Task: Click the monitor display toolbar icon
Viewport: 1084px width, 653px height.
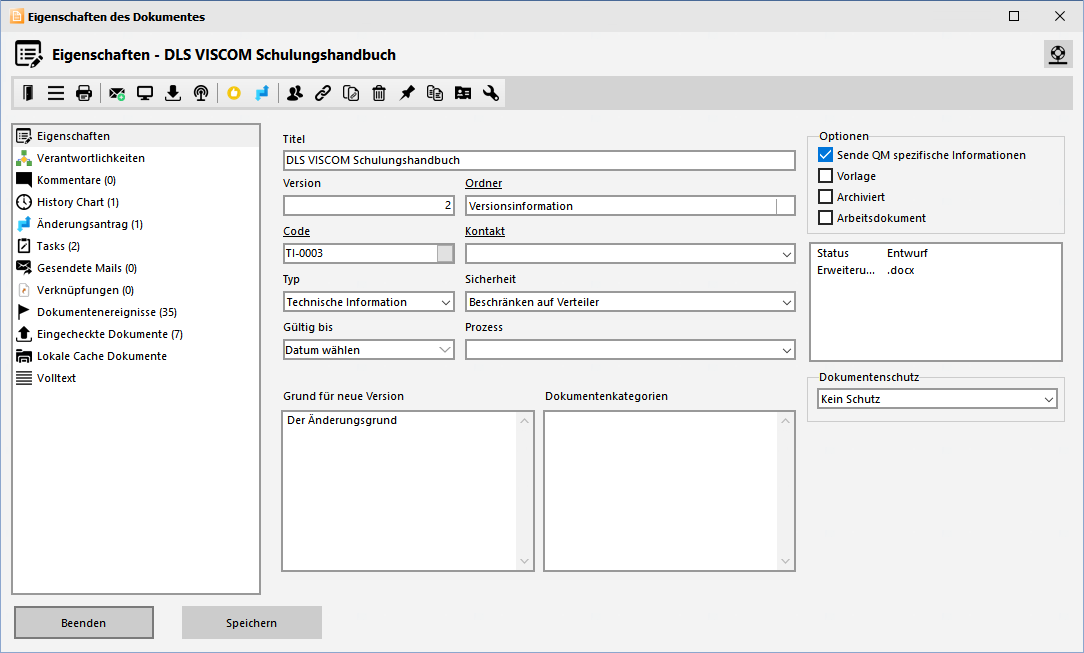Action: (144, 93)
